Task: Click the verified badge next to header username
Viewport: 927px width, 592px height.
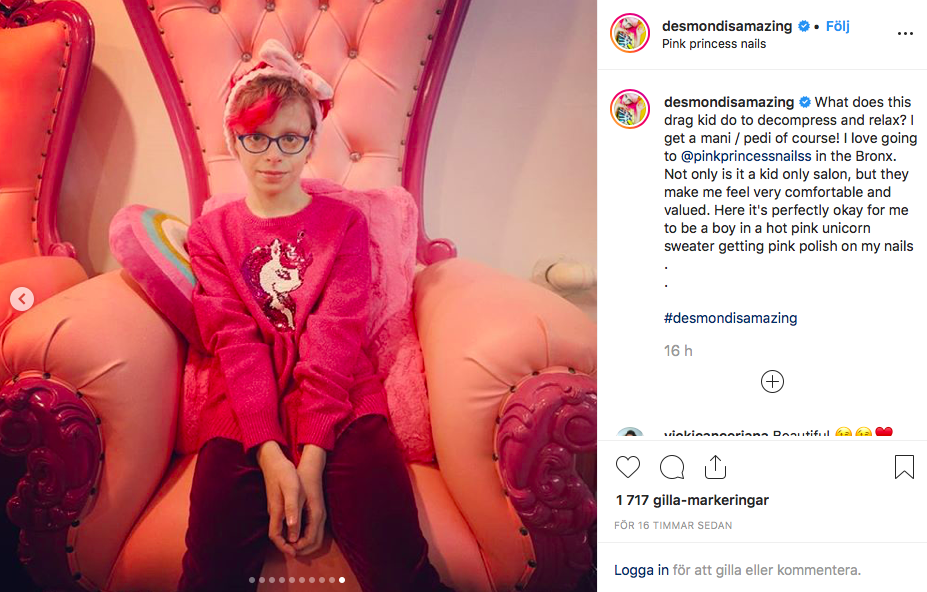Action: (803, 26)
